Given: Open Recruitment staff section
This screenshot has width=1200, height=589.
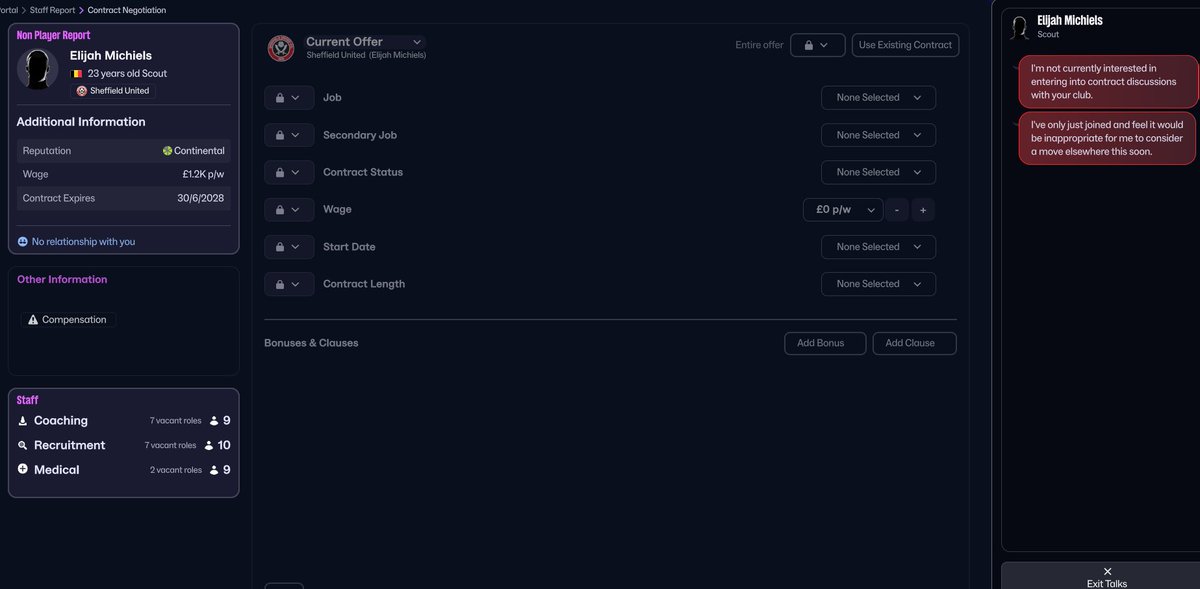Looking at the screenshot, I should point(123,445).
